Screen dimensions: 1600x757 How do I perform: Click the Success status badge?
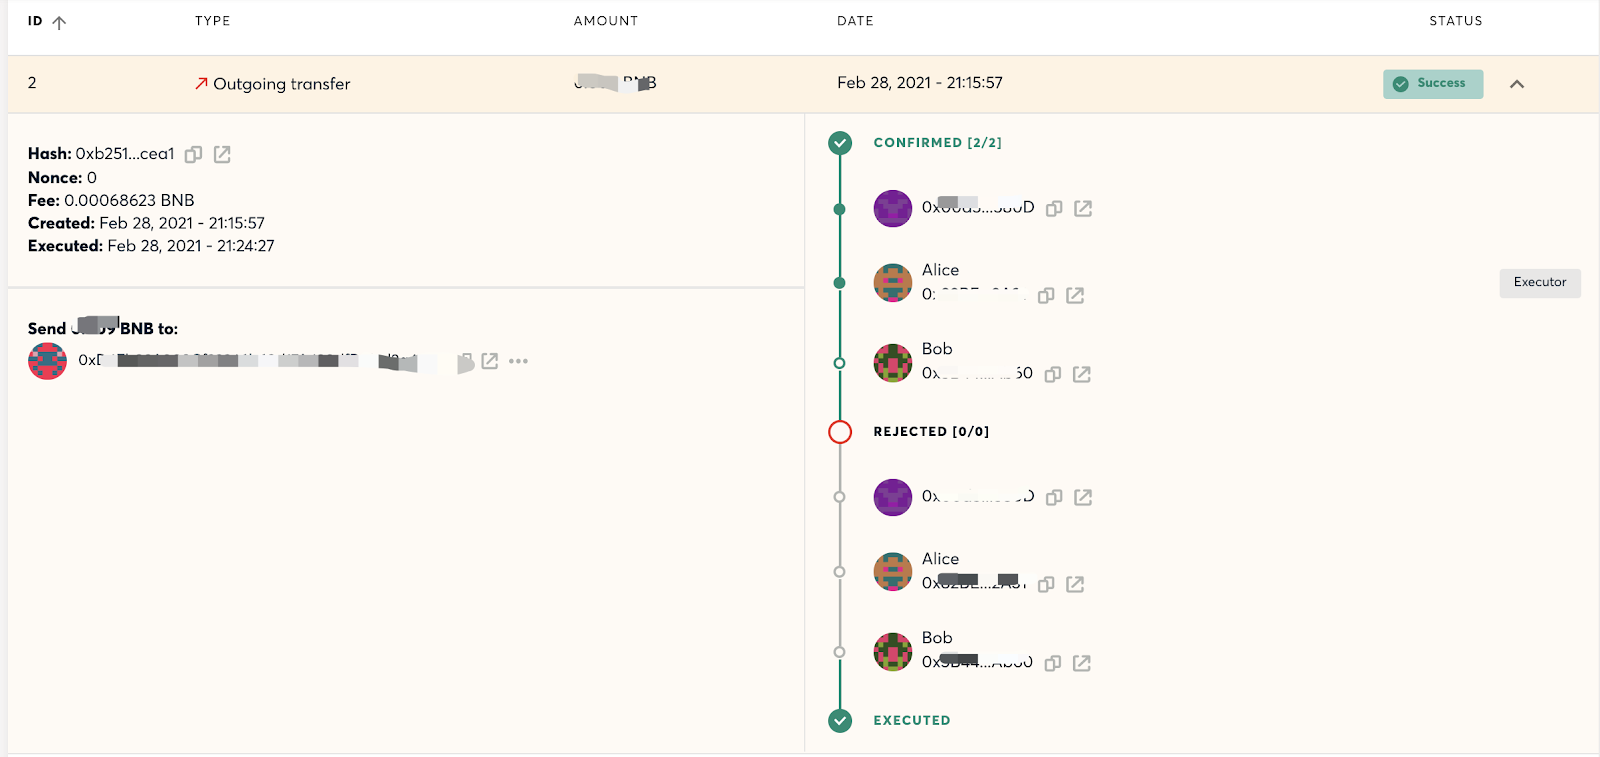coord(1433,84)
